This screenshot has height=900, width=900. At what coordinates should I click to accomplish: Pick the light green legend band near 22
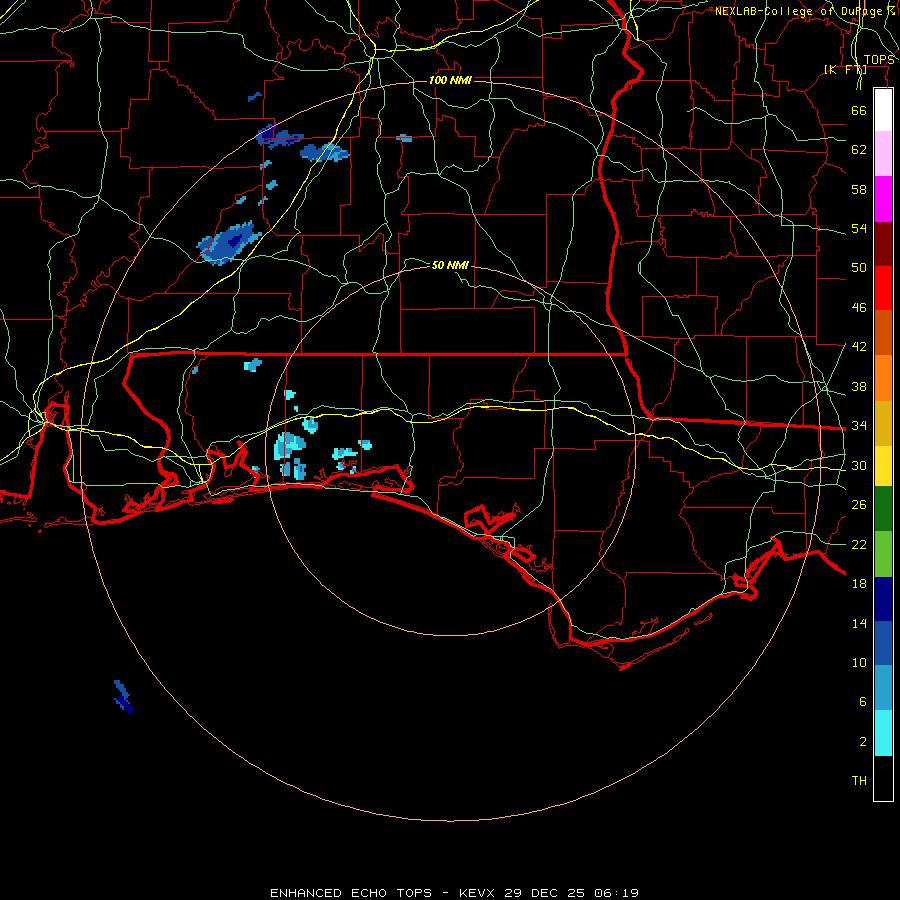883,554
